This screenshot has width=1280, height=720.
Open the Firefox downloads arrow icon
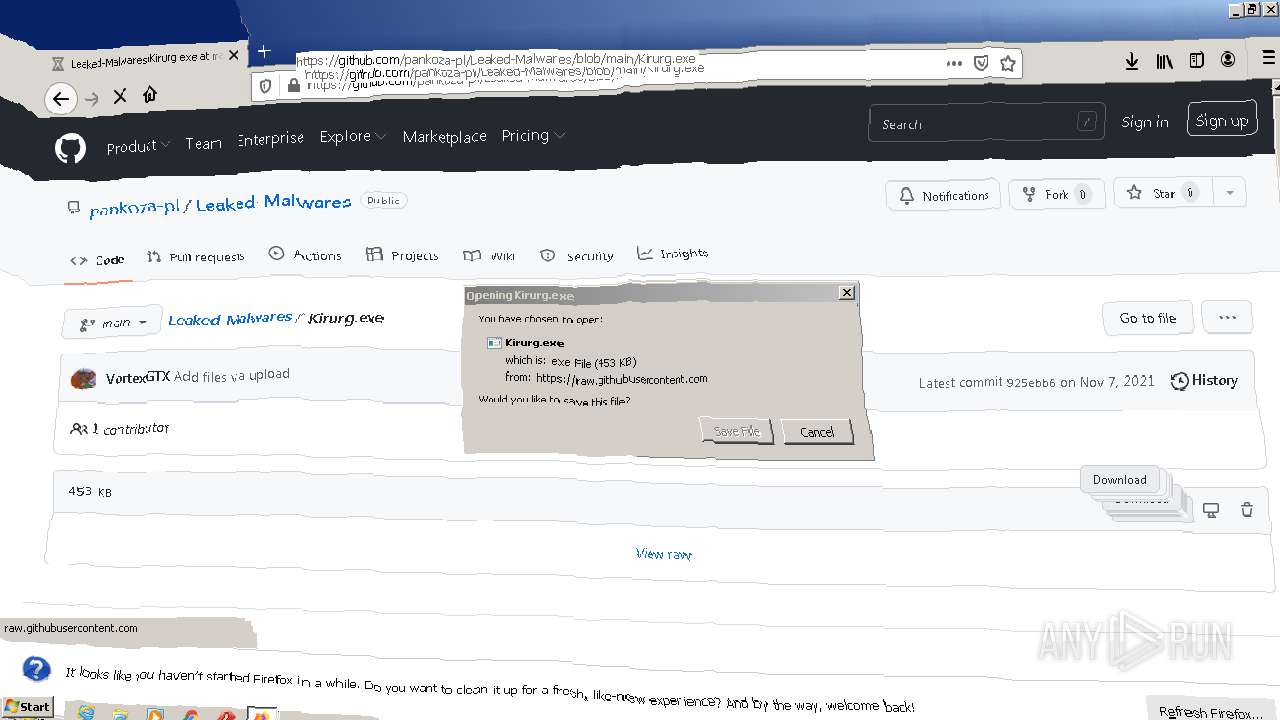pyautogui.click(x=1132, y=61)
